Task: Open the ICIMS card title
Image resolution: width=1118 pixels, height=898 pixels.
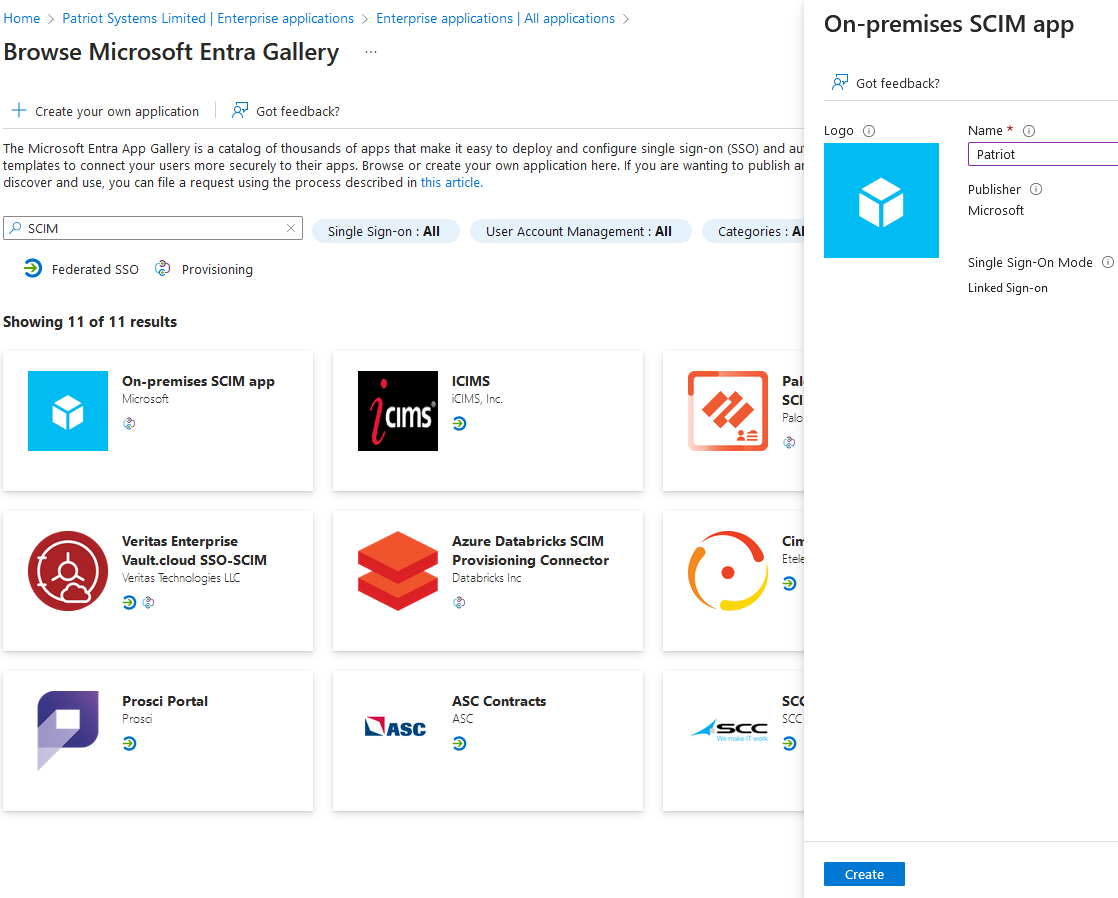Action: [471, 382]
